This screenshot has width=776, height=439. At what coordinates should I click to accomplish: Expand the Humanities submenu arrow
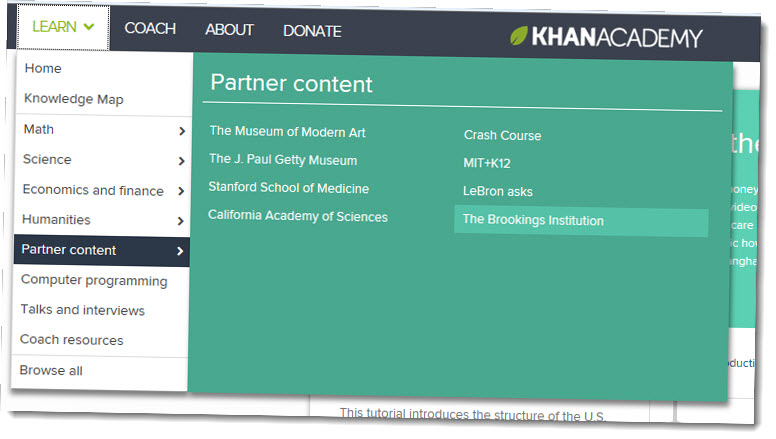(181, 221)
